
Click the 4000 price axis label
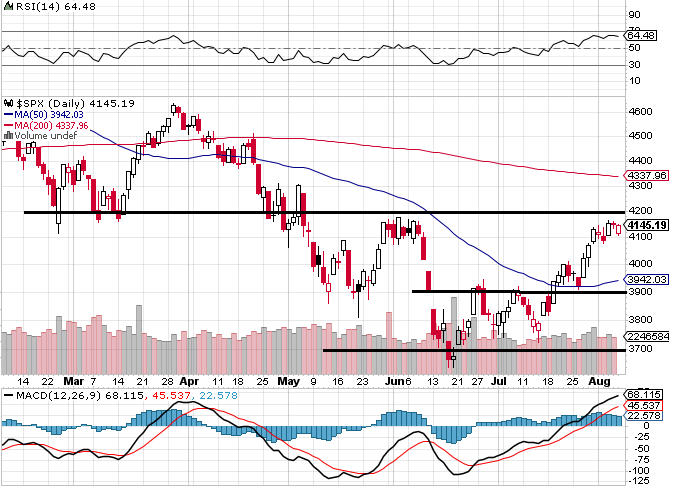640,264
